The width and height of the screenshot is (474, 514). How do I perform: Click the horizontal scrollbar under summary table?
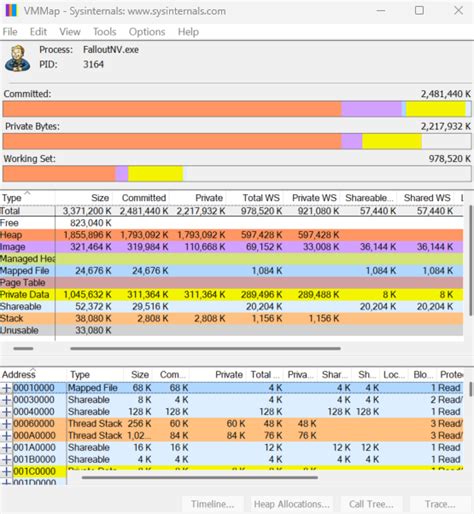[x=205, y=349]
